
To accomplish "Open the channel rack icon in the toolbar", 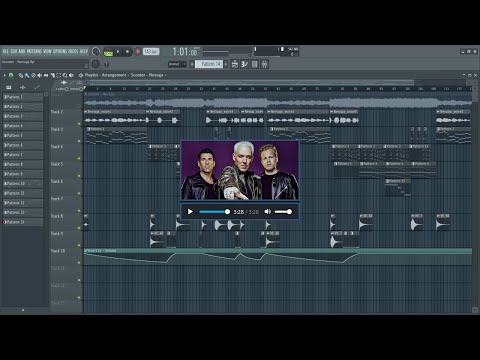I will pyautogui.click(x=255, y=64).
